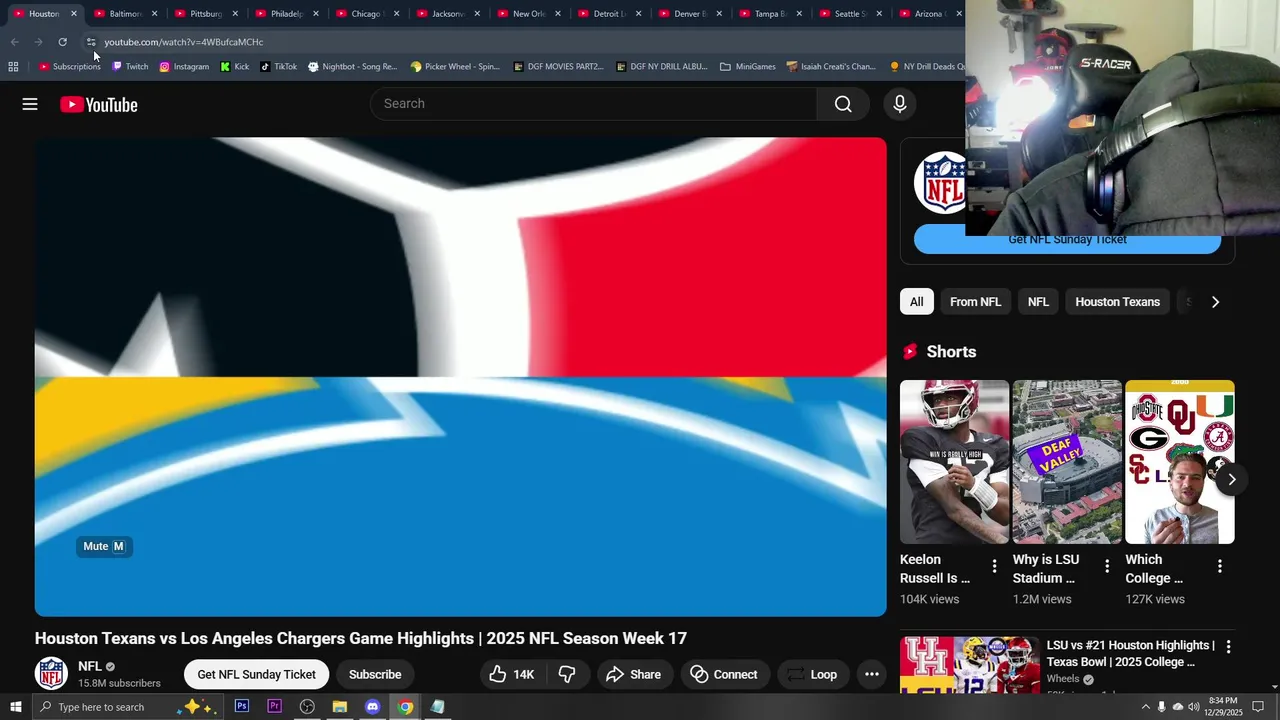Image resolution: width=1280 pixels, height=720 pixels.
Task: Open the DGF MOVIES PART2 bookmark
Action: pos(558,67)
